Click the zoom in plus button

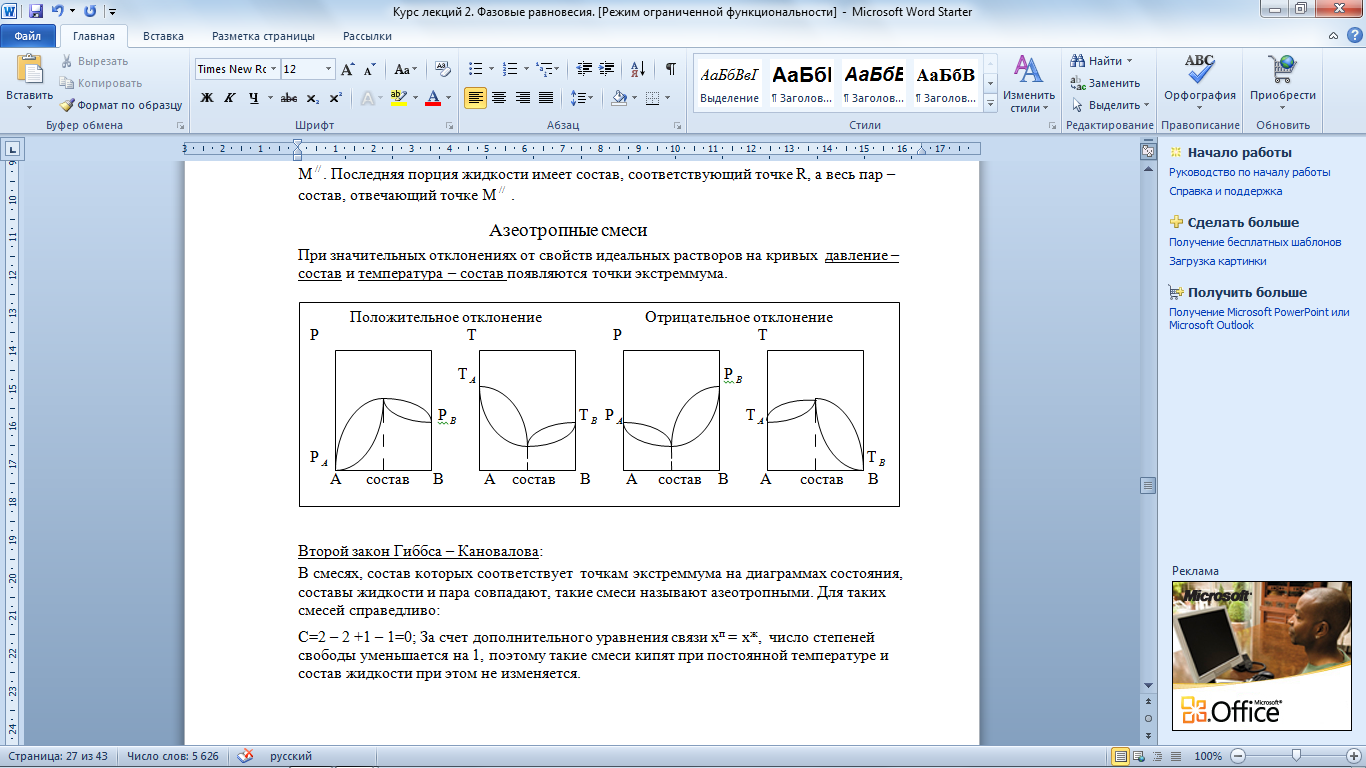1352,756
